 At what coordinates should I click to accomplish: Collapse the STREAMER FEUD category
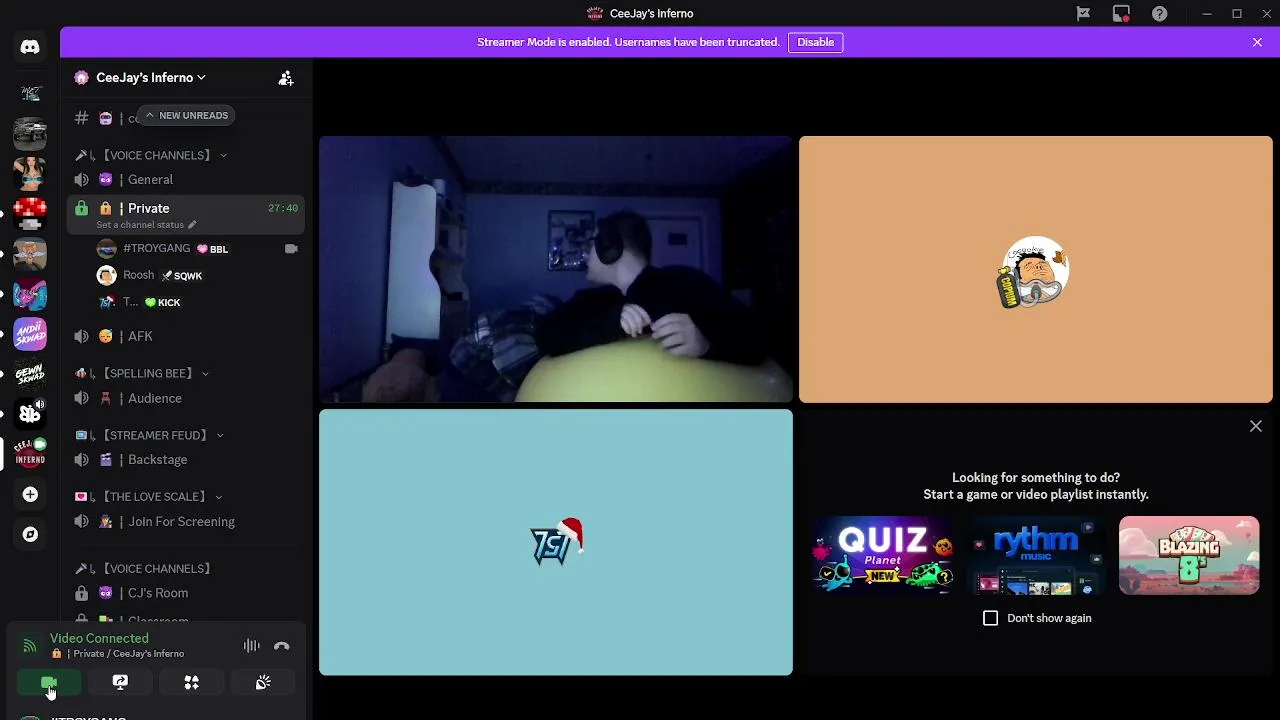point(150,435)
